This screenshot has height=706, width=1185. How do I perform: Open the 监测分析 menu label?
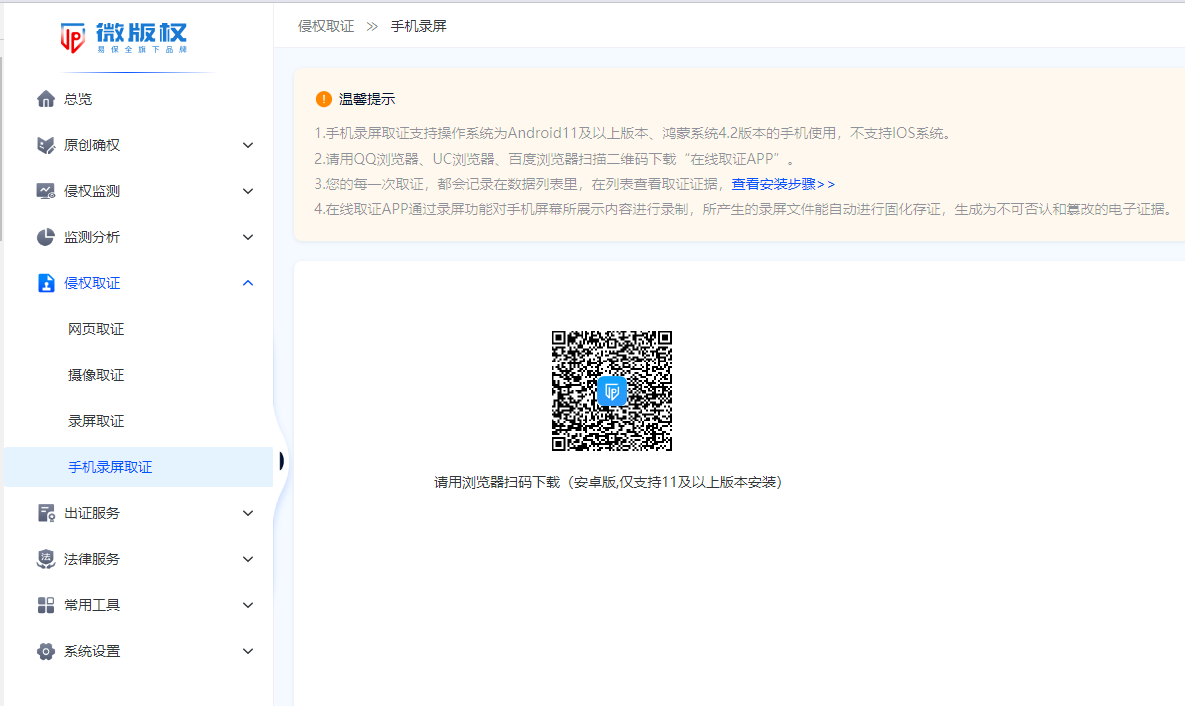(x=92, y=237)
